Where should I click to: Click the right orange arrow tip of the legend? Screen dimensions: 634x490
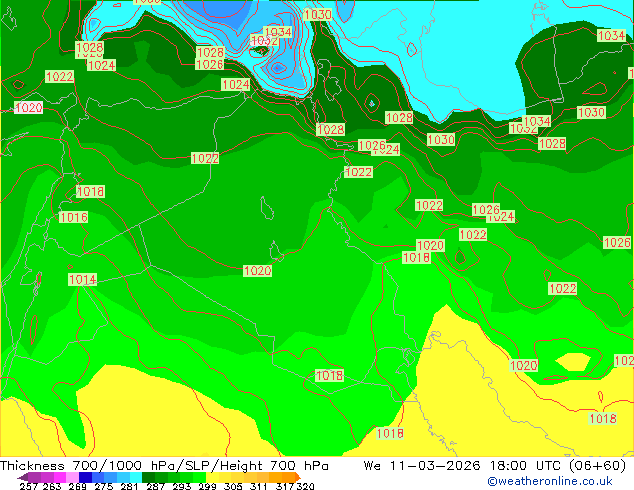point(298,477)
